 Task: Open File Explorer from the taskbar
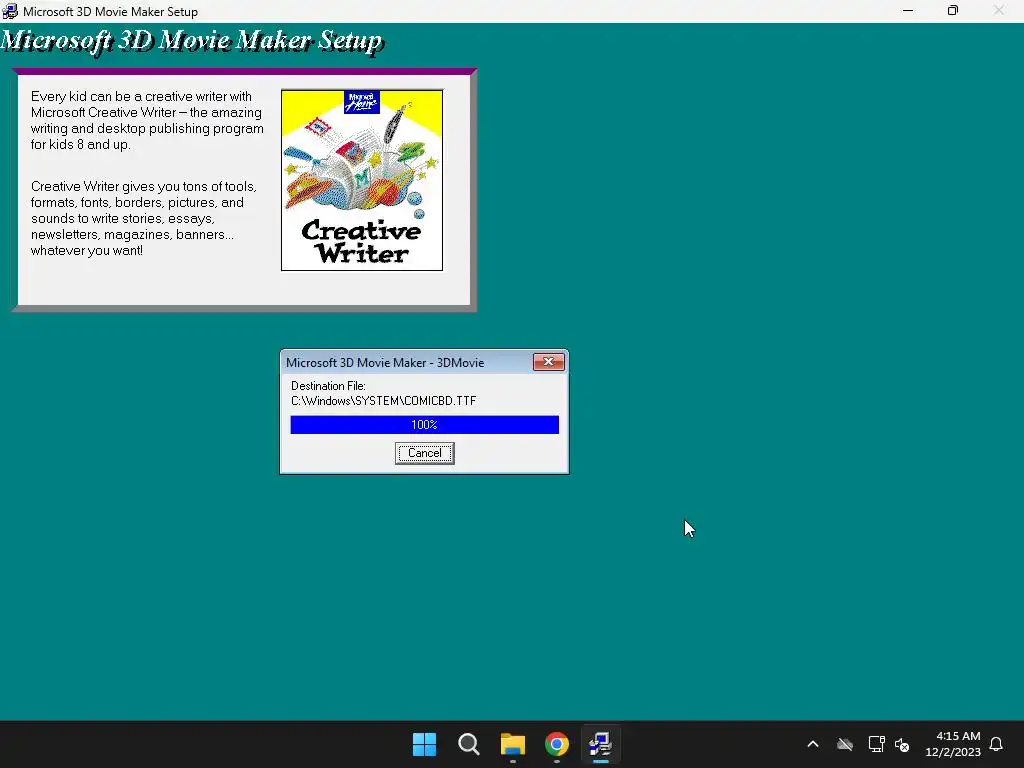click(513, 744)
